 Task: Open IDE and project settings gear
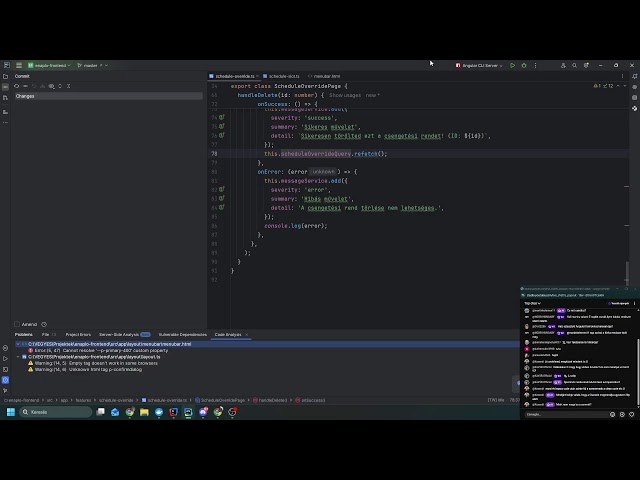(586, 65)
